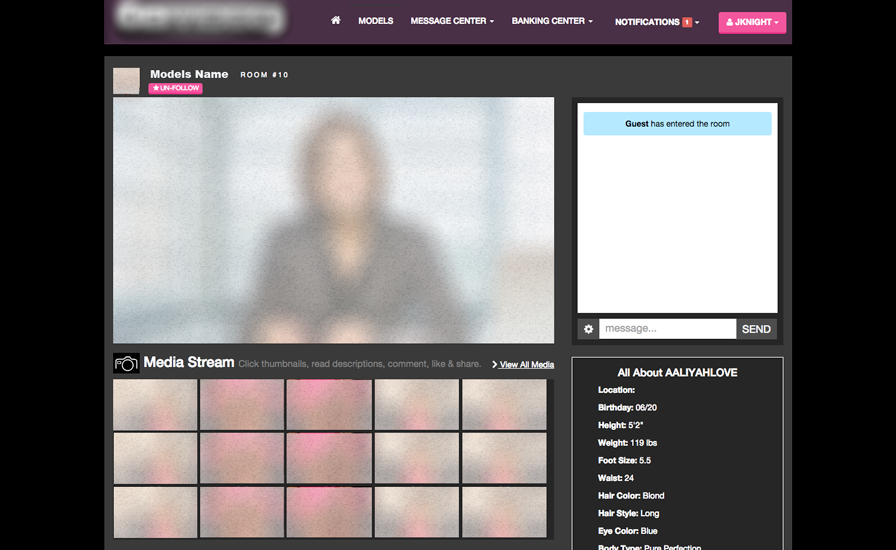
Task: Select the 'Eye Color: Blue' line
Action: coord(627,532)
